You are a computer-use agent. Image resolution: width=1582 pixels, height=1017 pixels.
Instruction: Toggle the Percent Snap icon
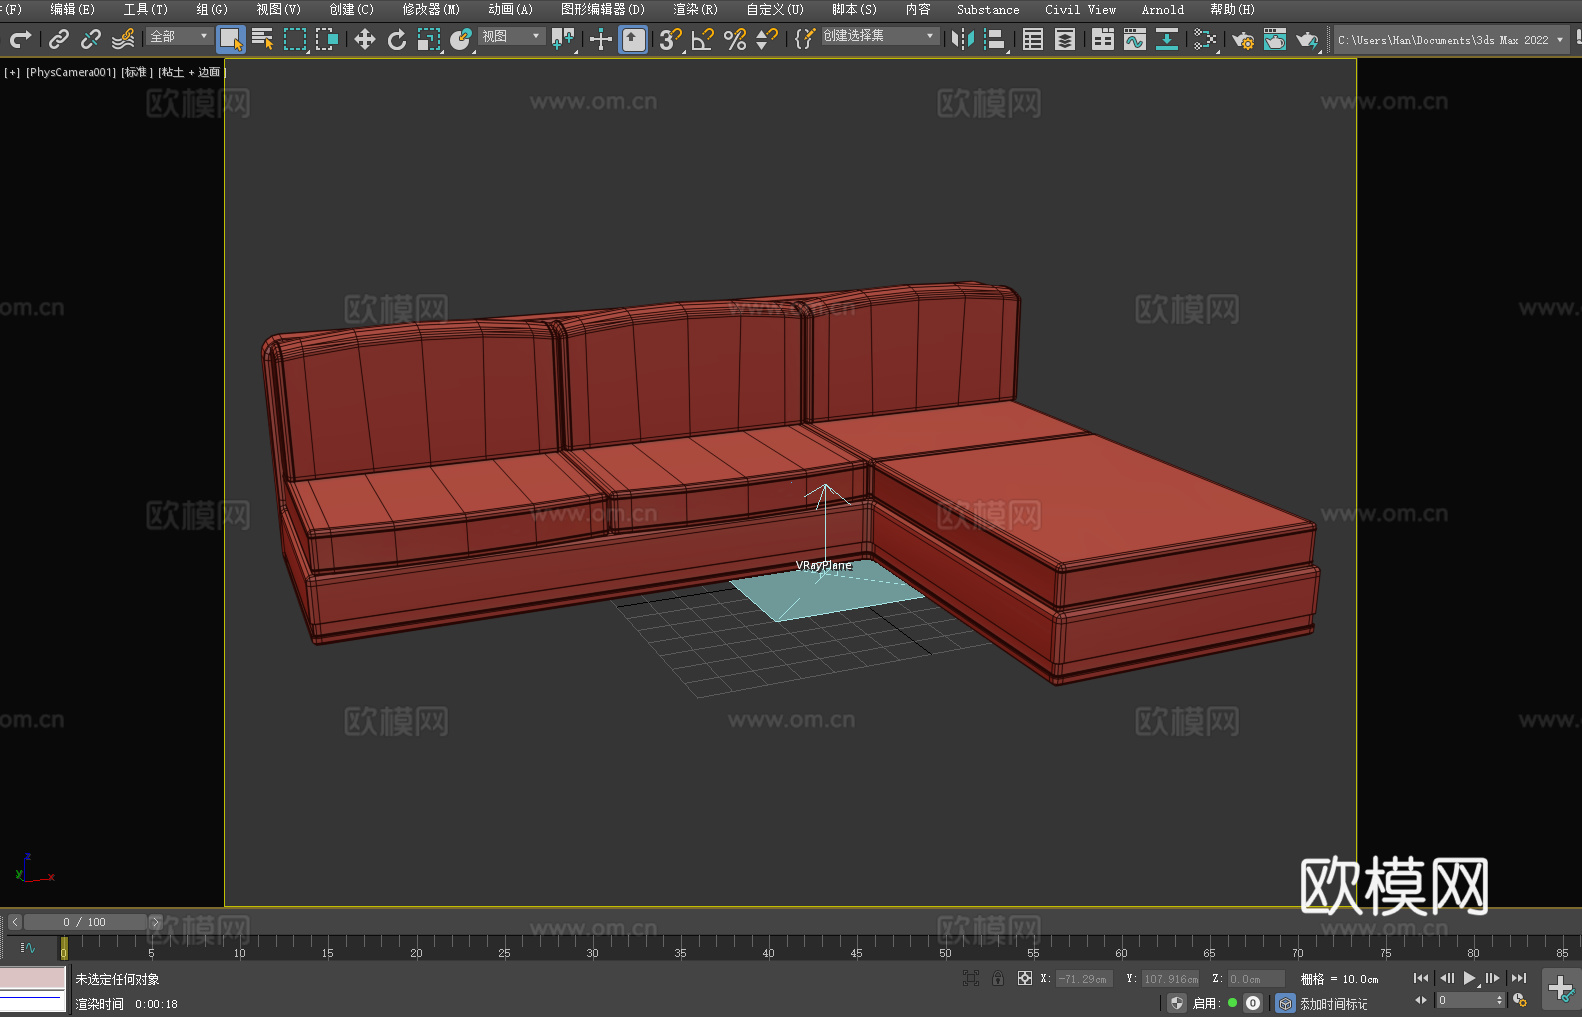coord(735,39)
